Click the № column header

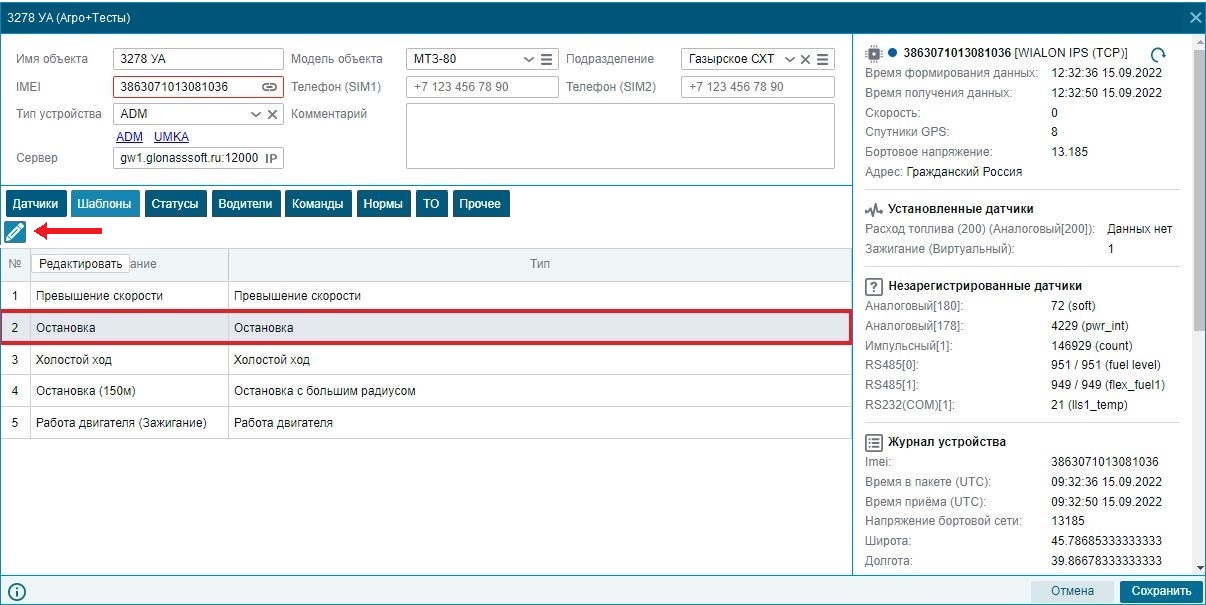click(x=15, y=264)
